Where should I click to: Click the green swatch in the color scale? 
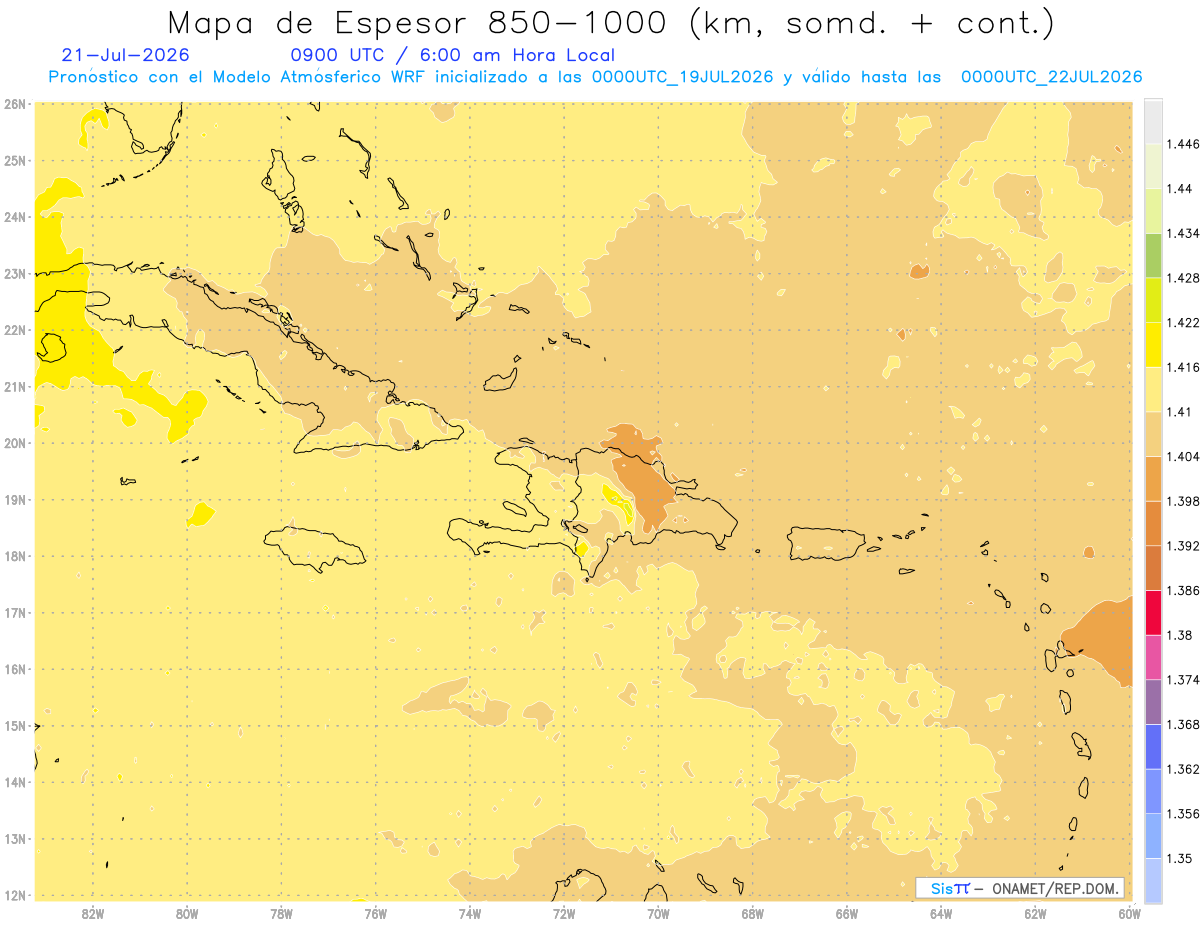tap(1153, 255)
